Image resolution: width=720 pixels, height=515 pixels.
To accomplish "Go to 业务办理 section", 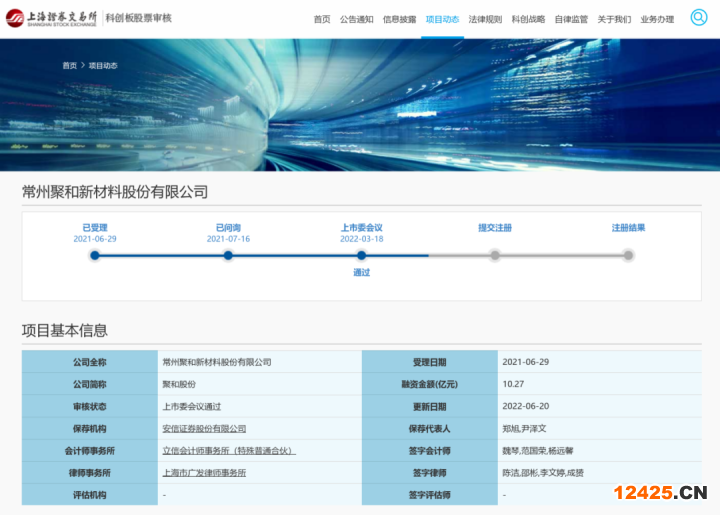I will point(657,19).
